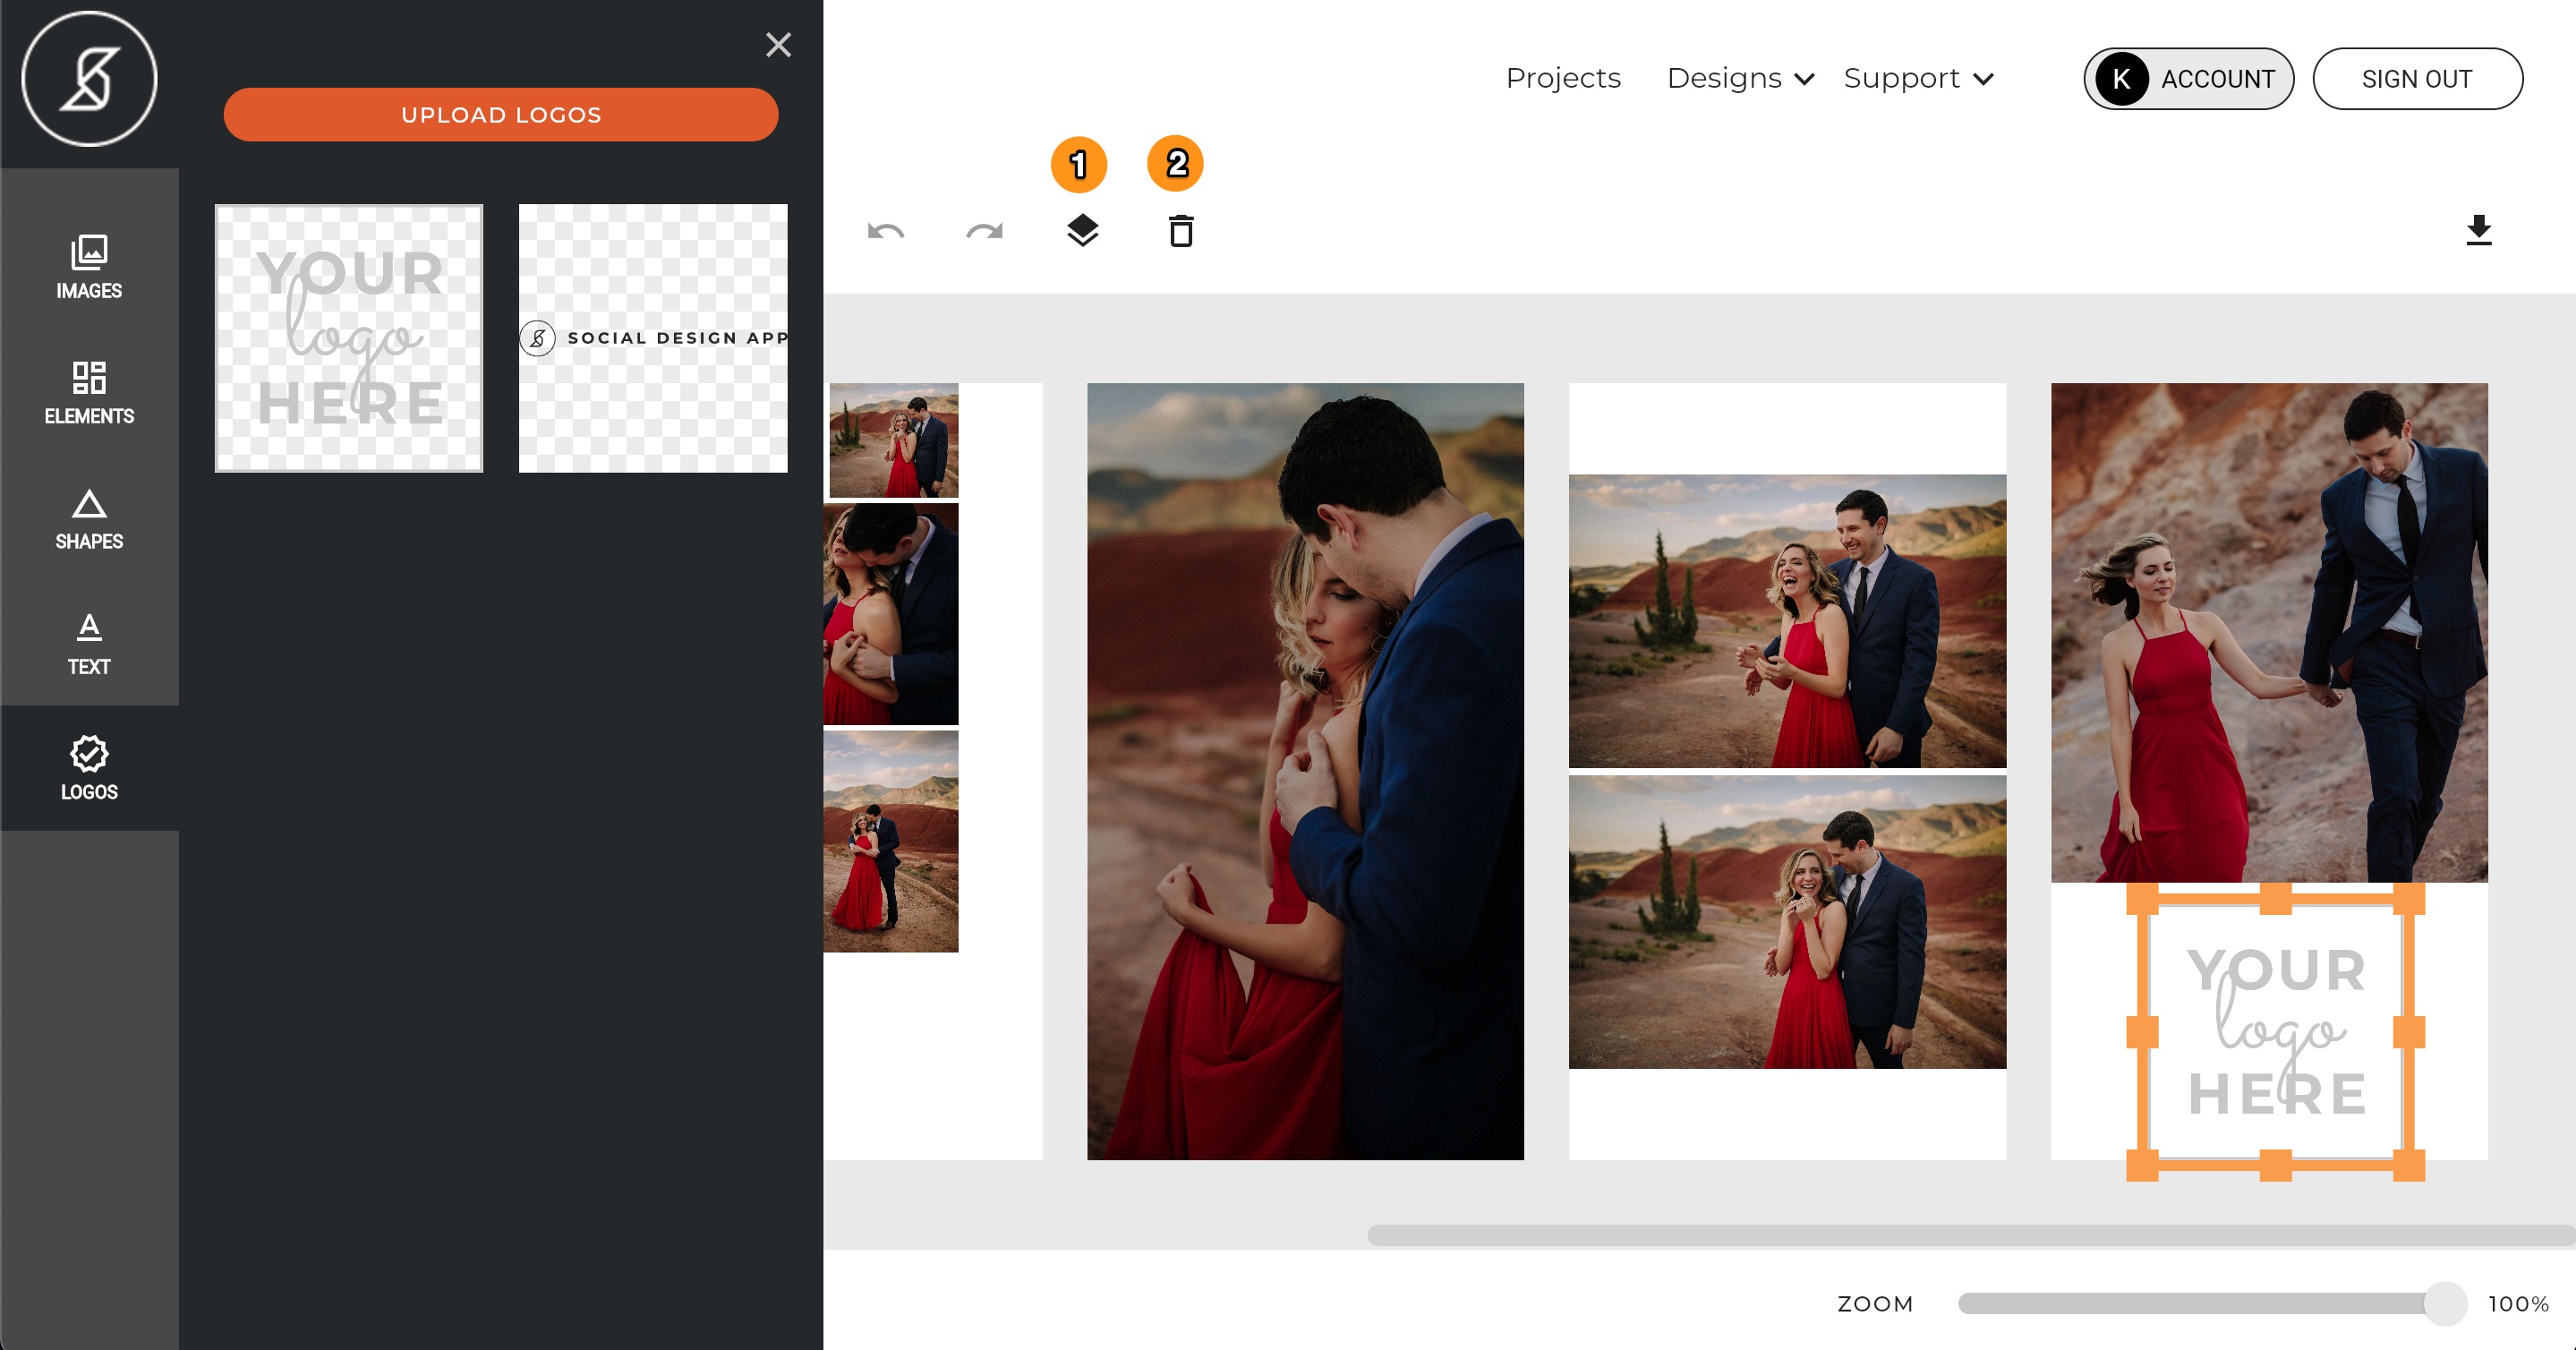Select the Logos panel in sidebar
Screen dimensions: 2576x1350
point(89,768)
